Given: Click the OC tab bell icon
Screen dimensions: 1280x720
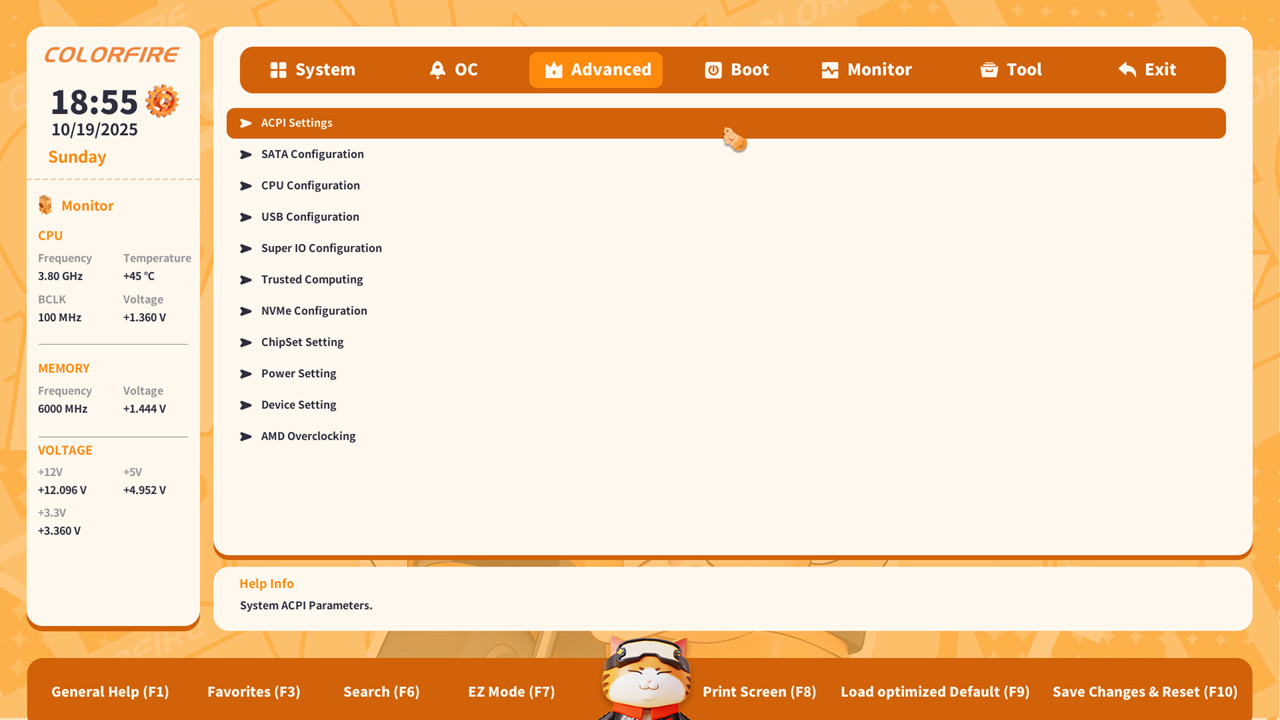Looking at the screenshot, I should 437,70.
